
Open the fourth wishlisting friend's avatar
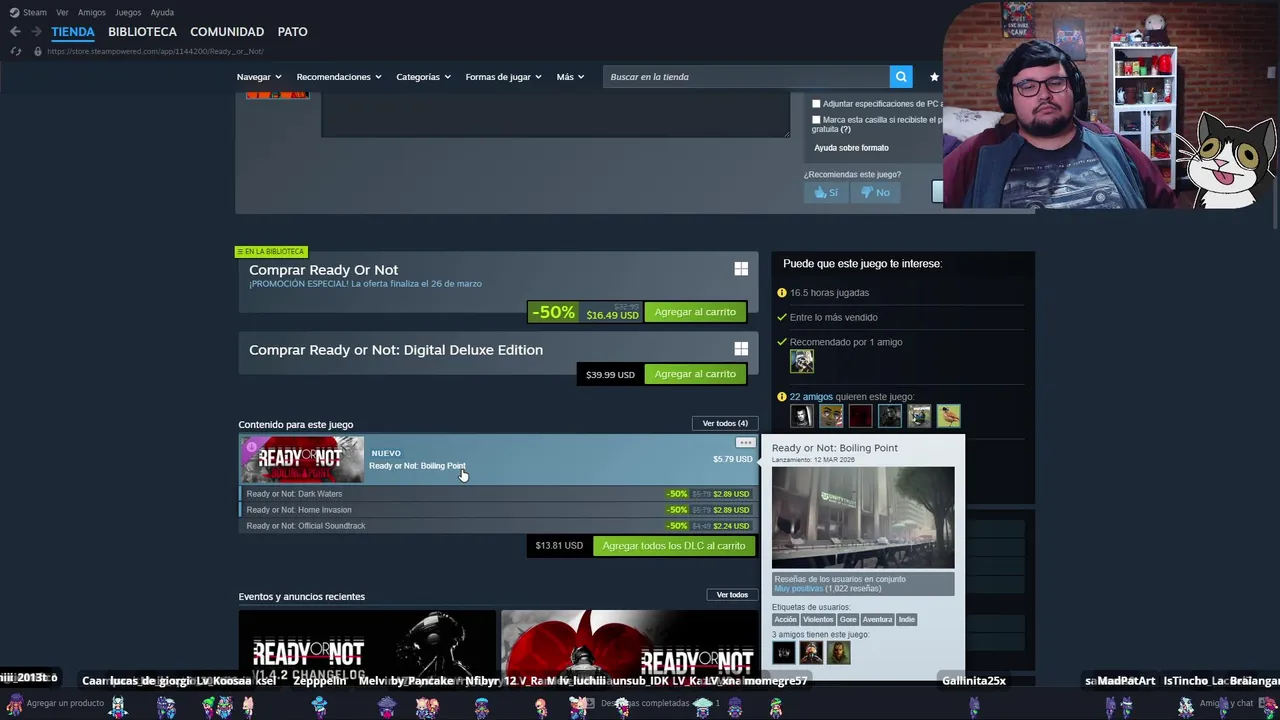click(x=890, y=415)
